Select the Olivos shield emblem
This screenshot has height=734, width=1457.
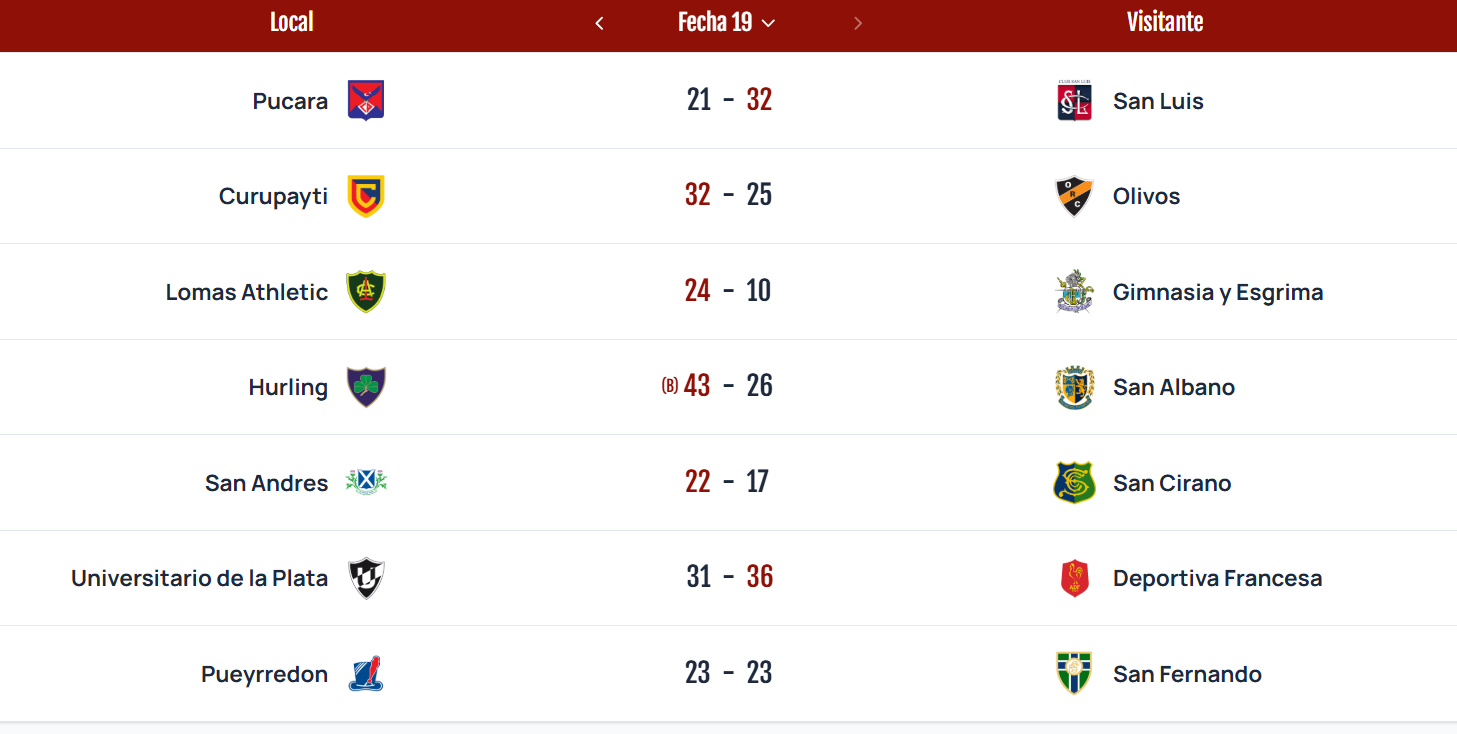tap(1075, 196)
